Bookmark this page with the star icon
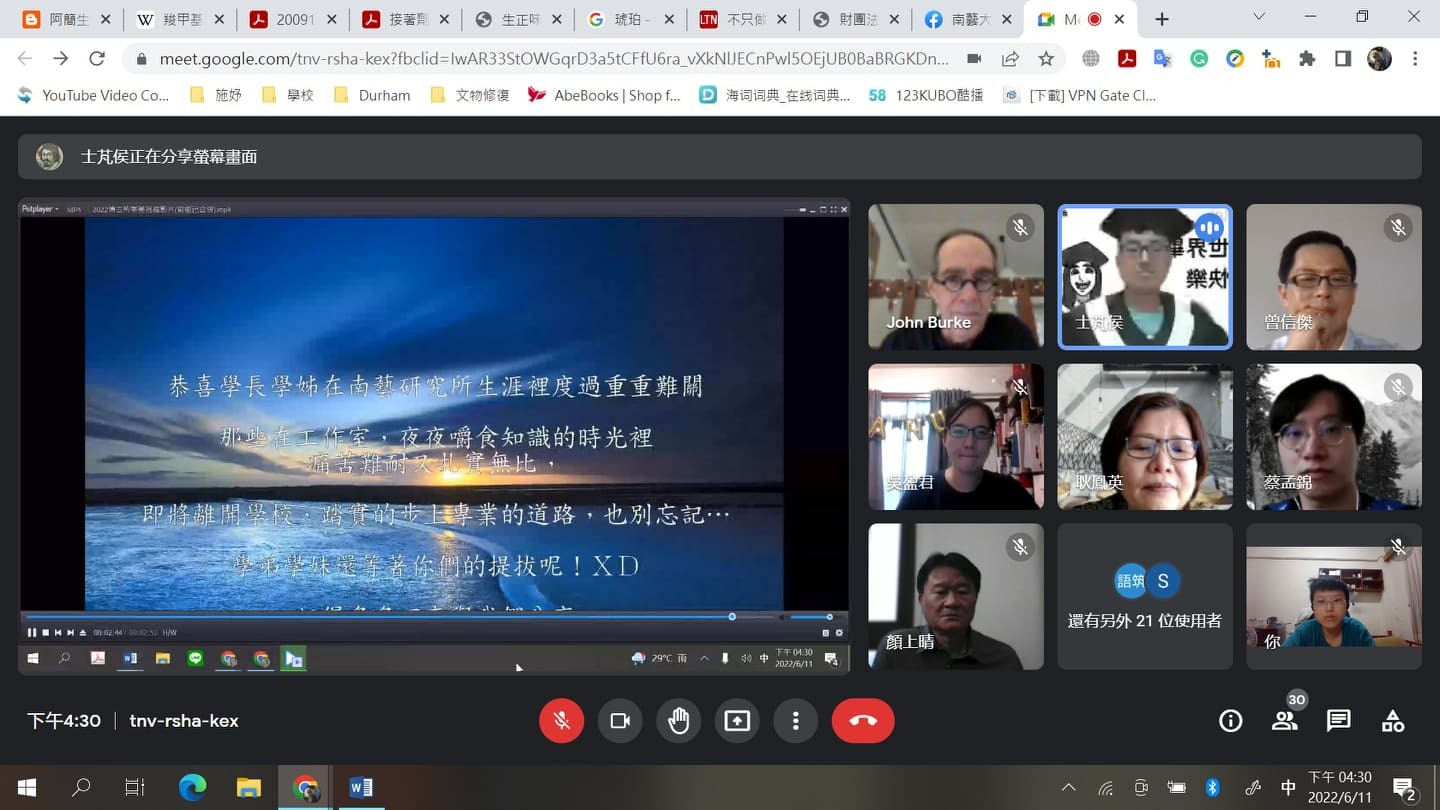This screenshot has height=810, width=1440. click(x=1046, y=59)
